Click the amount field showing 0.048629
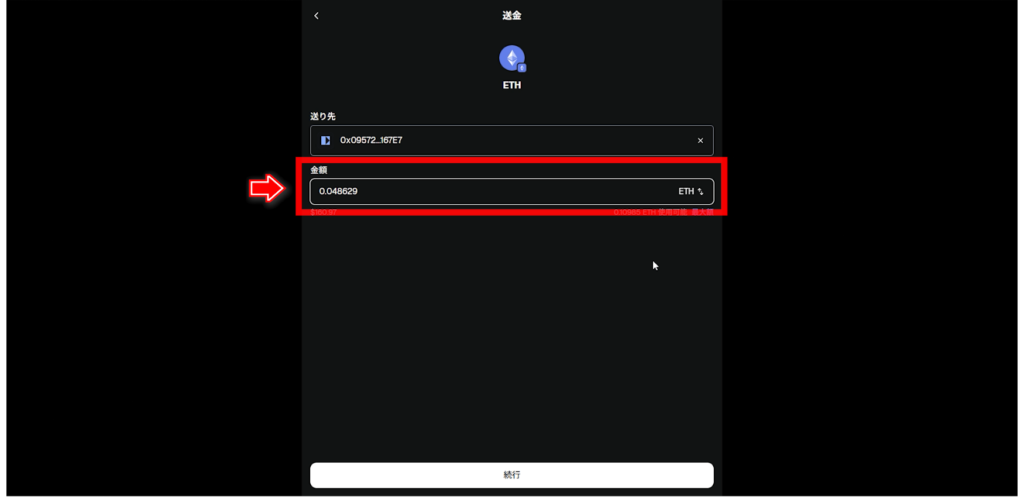 click(511, 191)
